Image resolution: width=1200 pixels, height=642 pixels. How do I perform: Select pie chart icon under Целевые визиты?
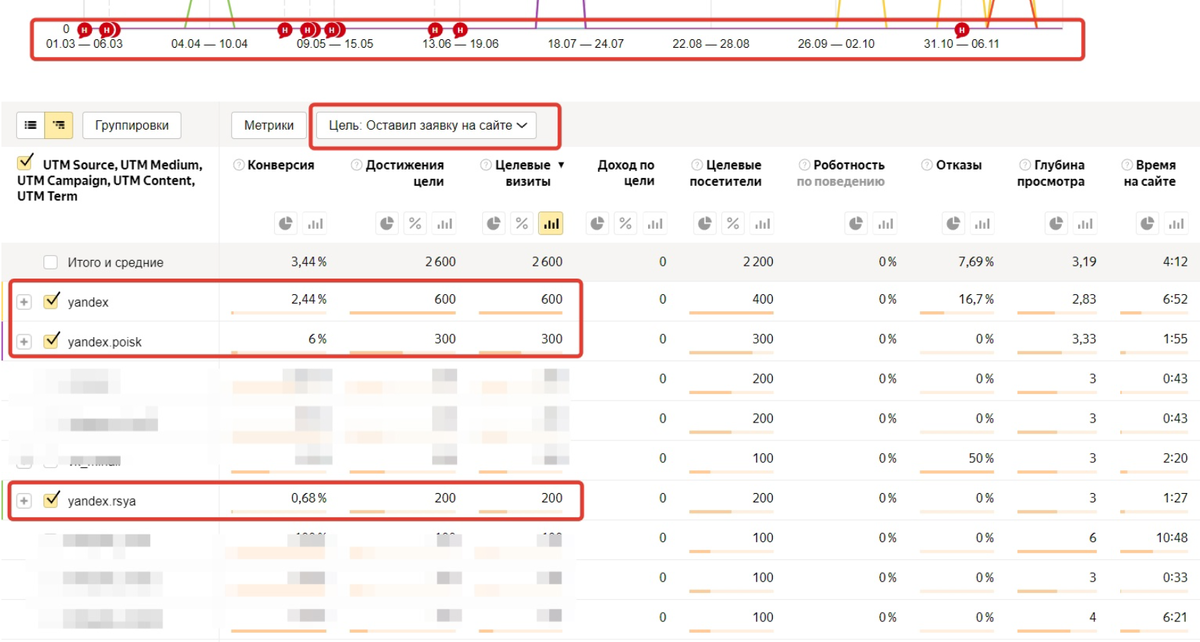[493, 224]
